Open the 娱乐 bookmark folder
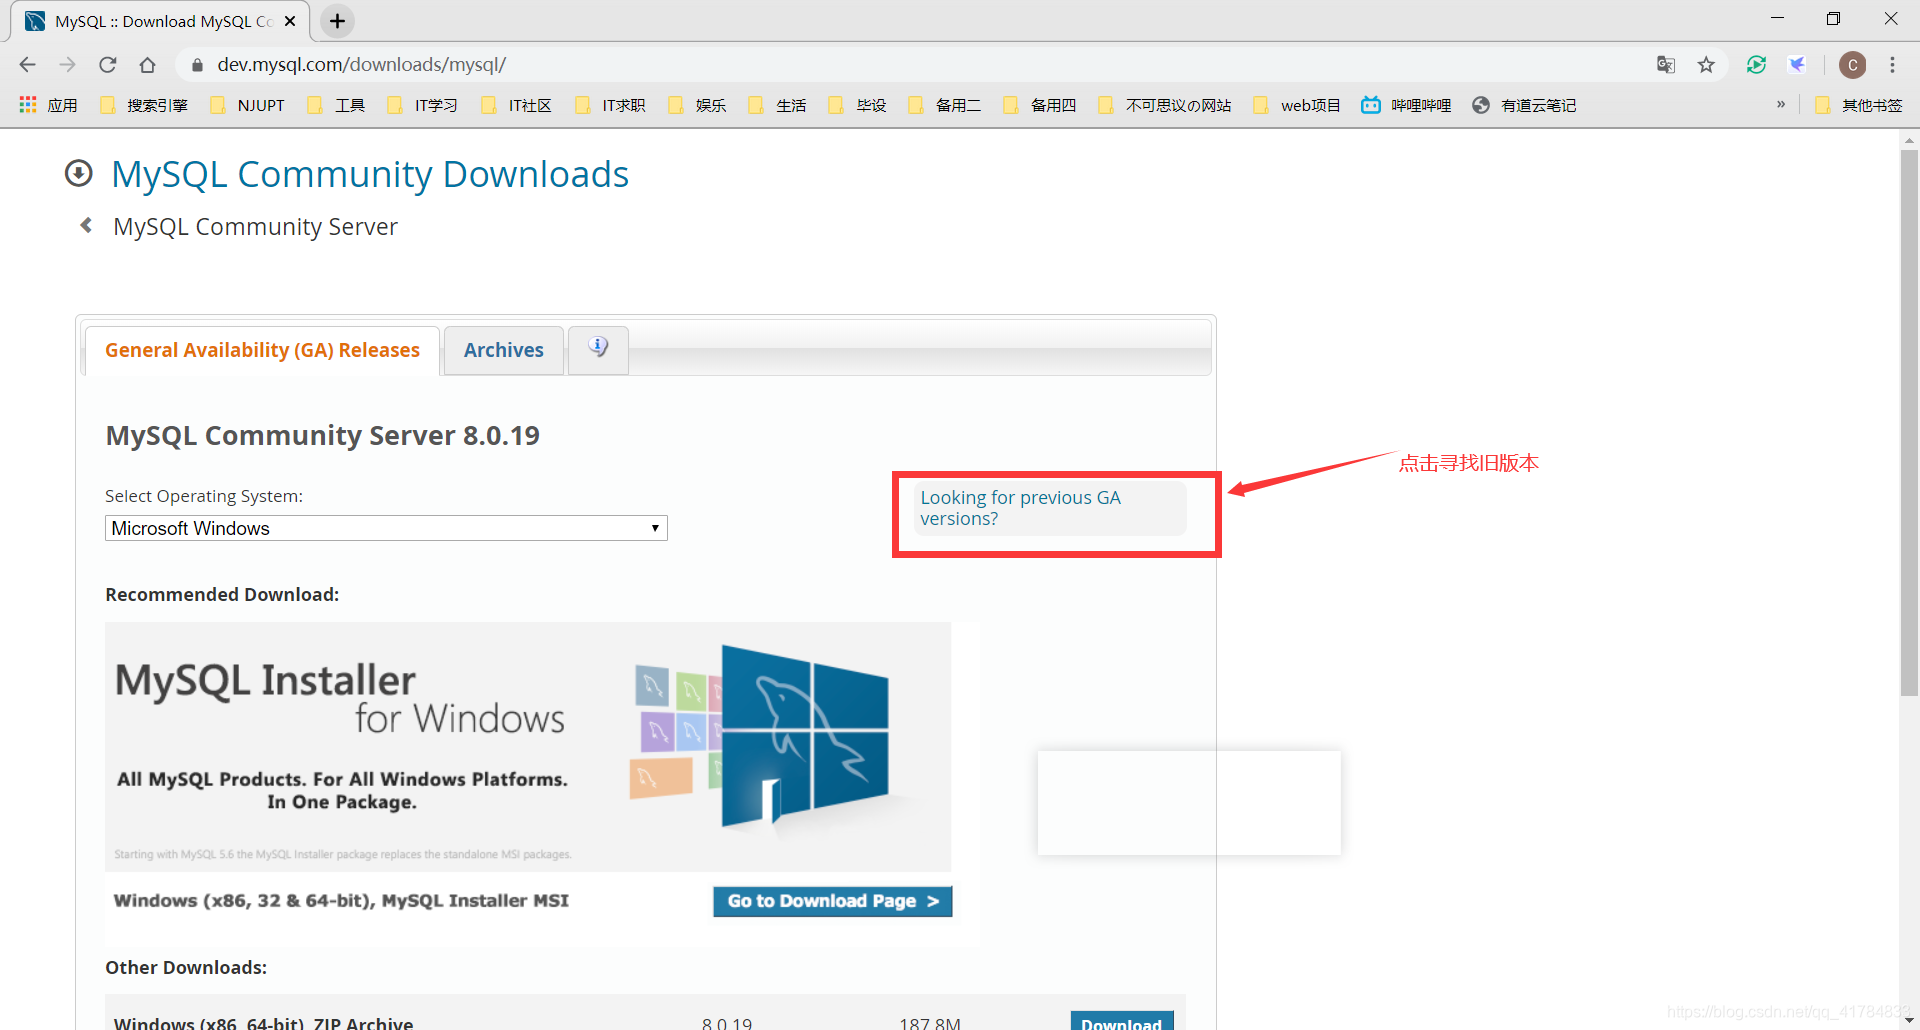This screenshot has width=1920, height=1030. click(x=697, y=105)
